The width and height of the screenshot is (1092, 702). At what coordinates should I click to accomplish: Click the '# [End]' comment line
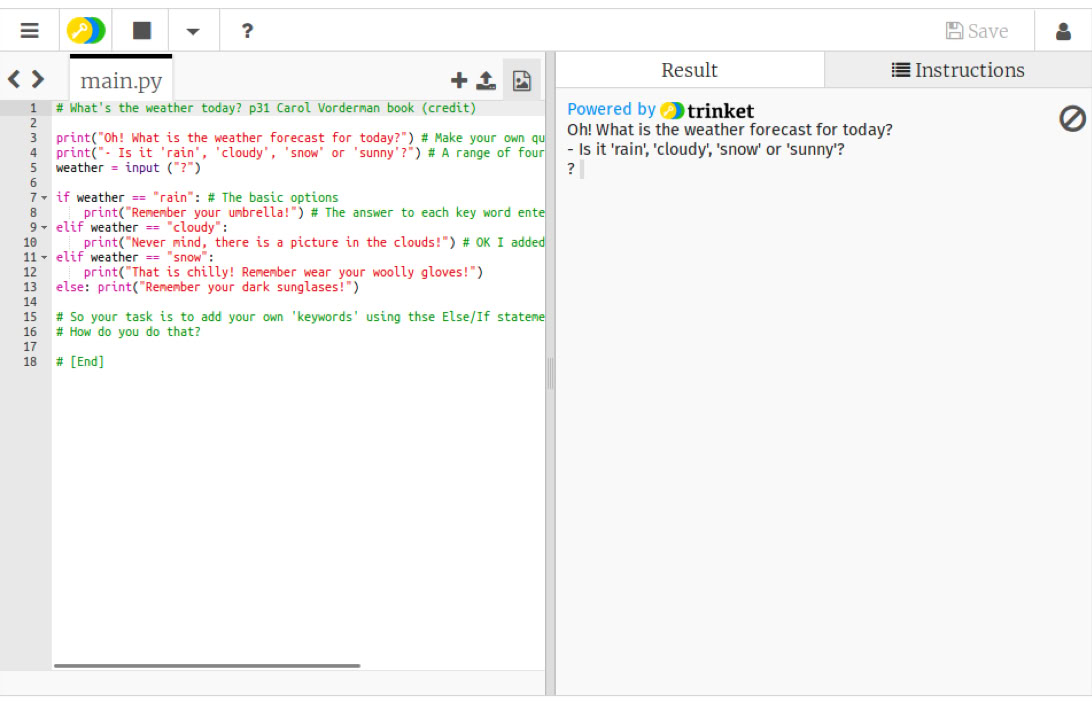[80, 362]
